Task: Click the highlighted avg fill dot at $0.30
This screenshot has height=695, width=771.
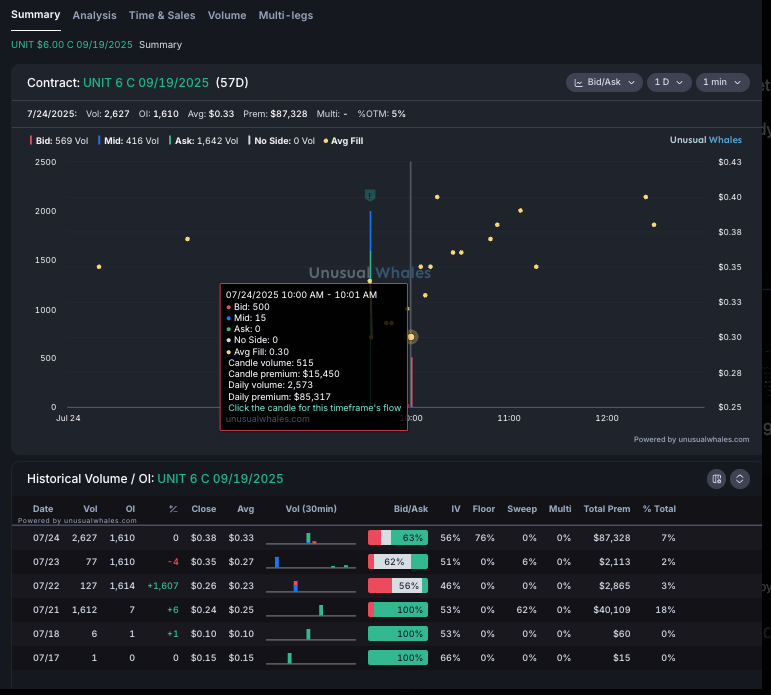Action: (411, 337)
